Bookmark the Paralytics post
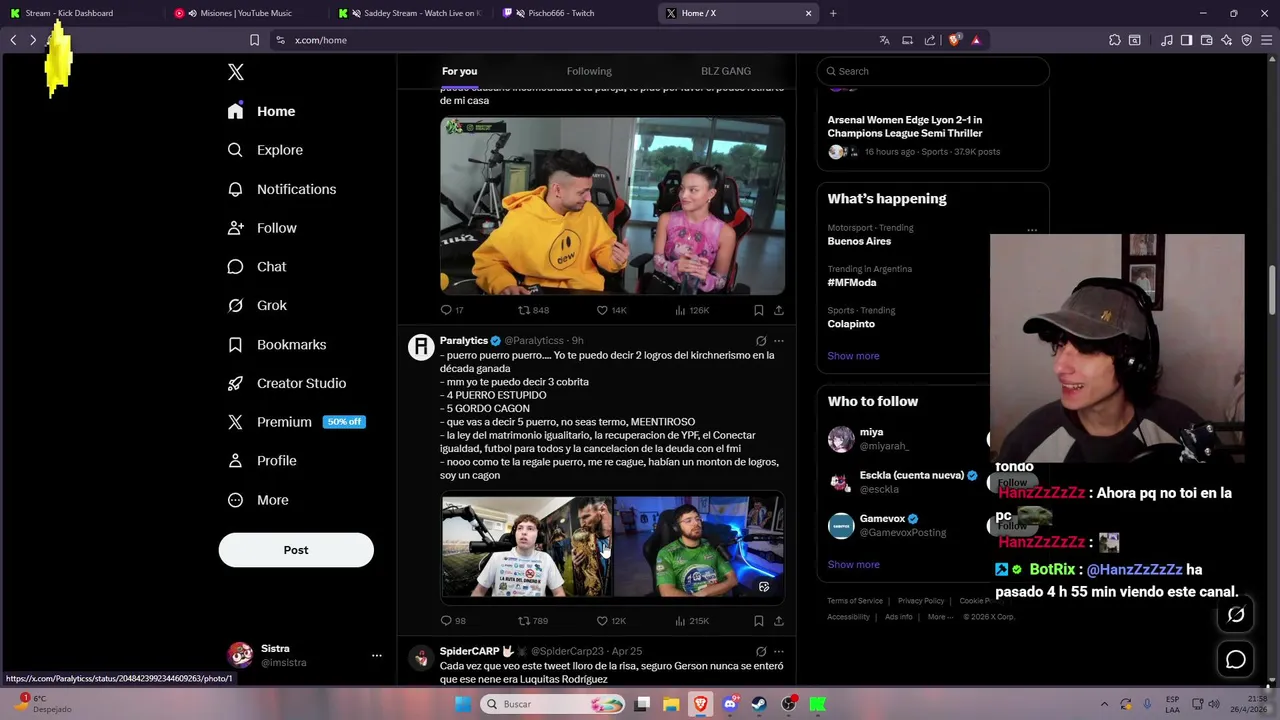 coord(759,621)
